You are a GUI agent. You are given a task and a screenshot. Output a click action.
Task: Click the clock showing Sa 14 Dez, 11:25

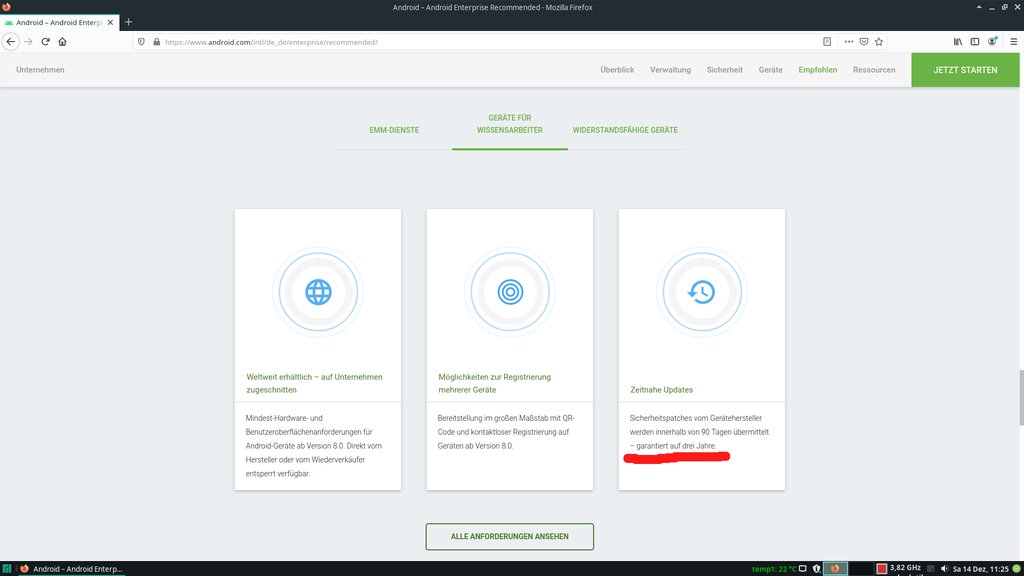point(980,569)
